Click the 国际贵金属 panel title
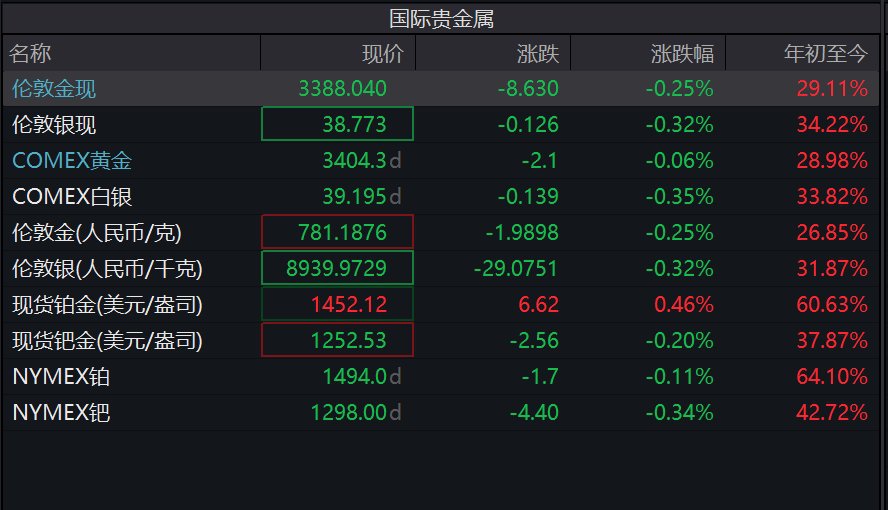The image size is (888, 510). [x=442, y=18]
